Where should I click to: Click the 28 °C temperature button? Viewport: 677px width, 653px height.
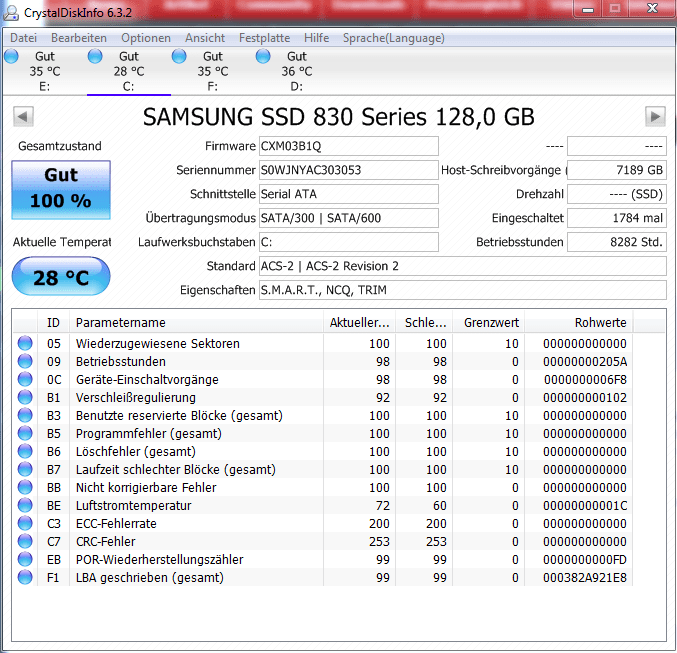[61, 276]
